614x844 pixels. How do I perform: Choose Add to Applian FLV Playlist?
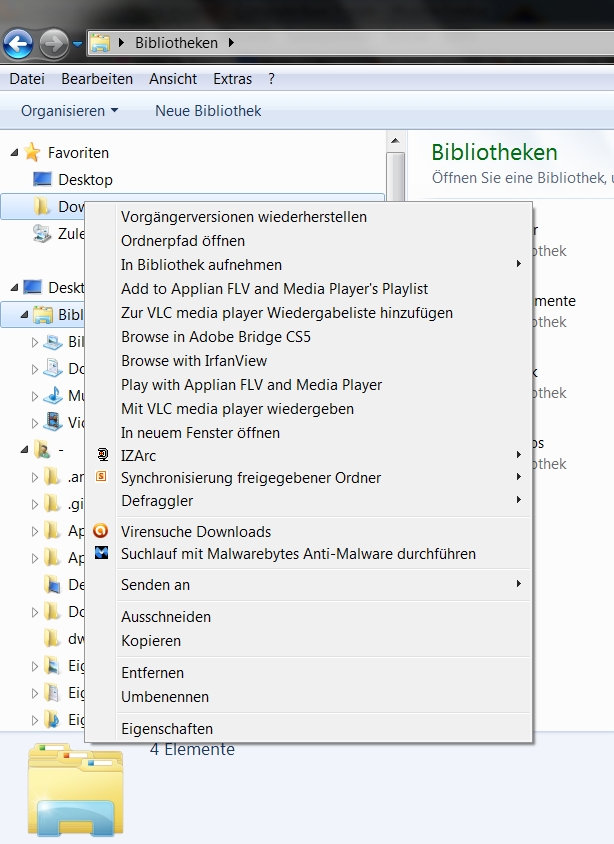(309, 289)
